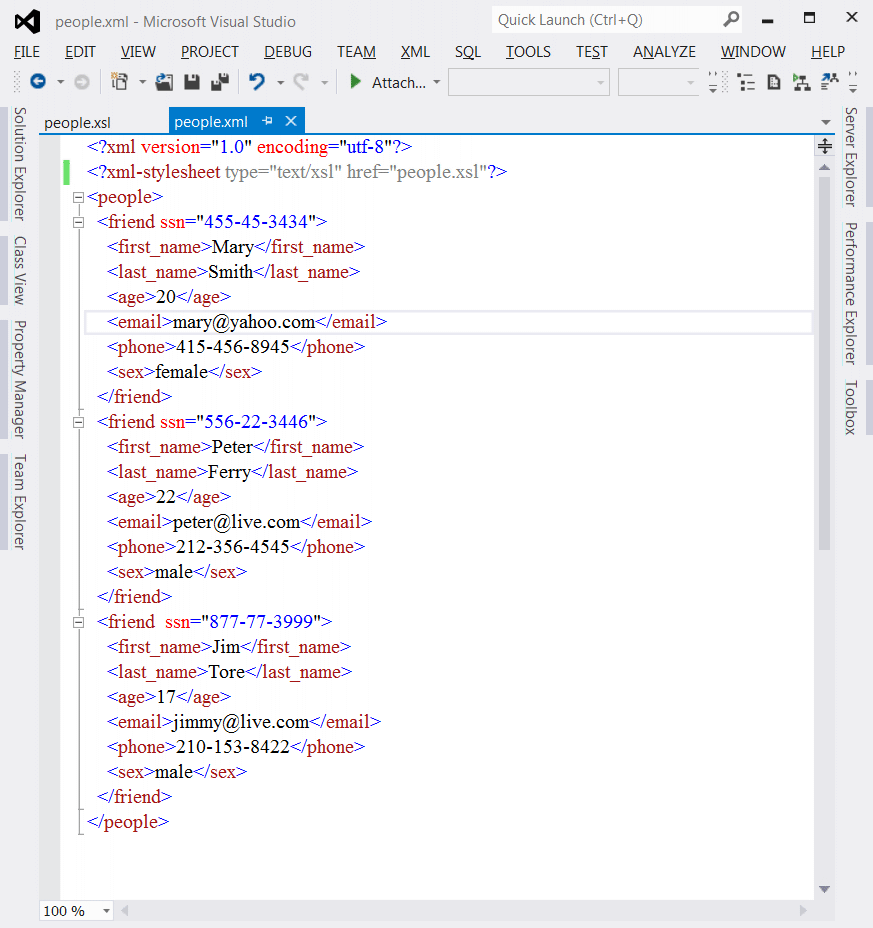Open the Class View side panel
The width and height of the screenshot is (873, 928).
coord(20,270)
